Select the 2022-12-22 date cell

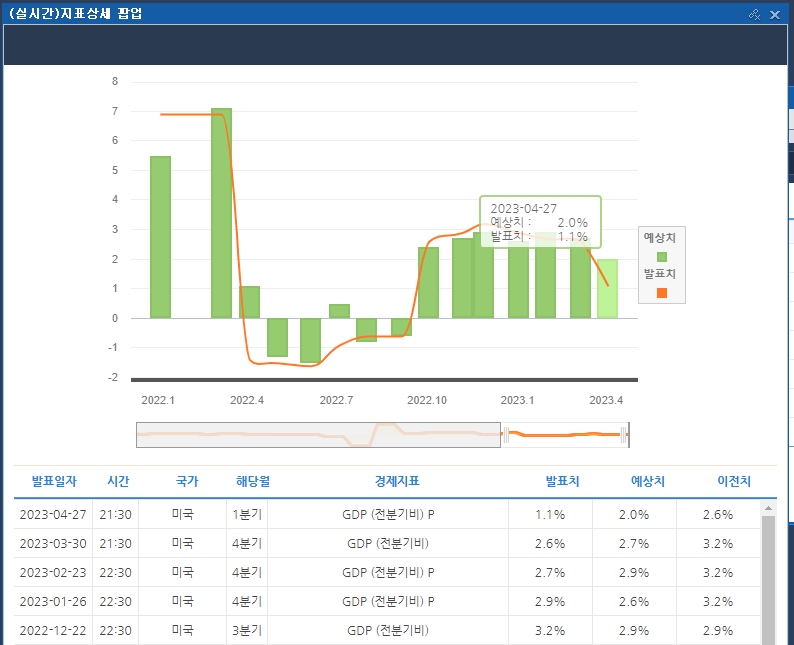tap(53, 630)
